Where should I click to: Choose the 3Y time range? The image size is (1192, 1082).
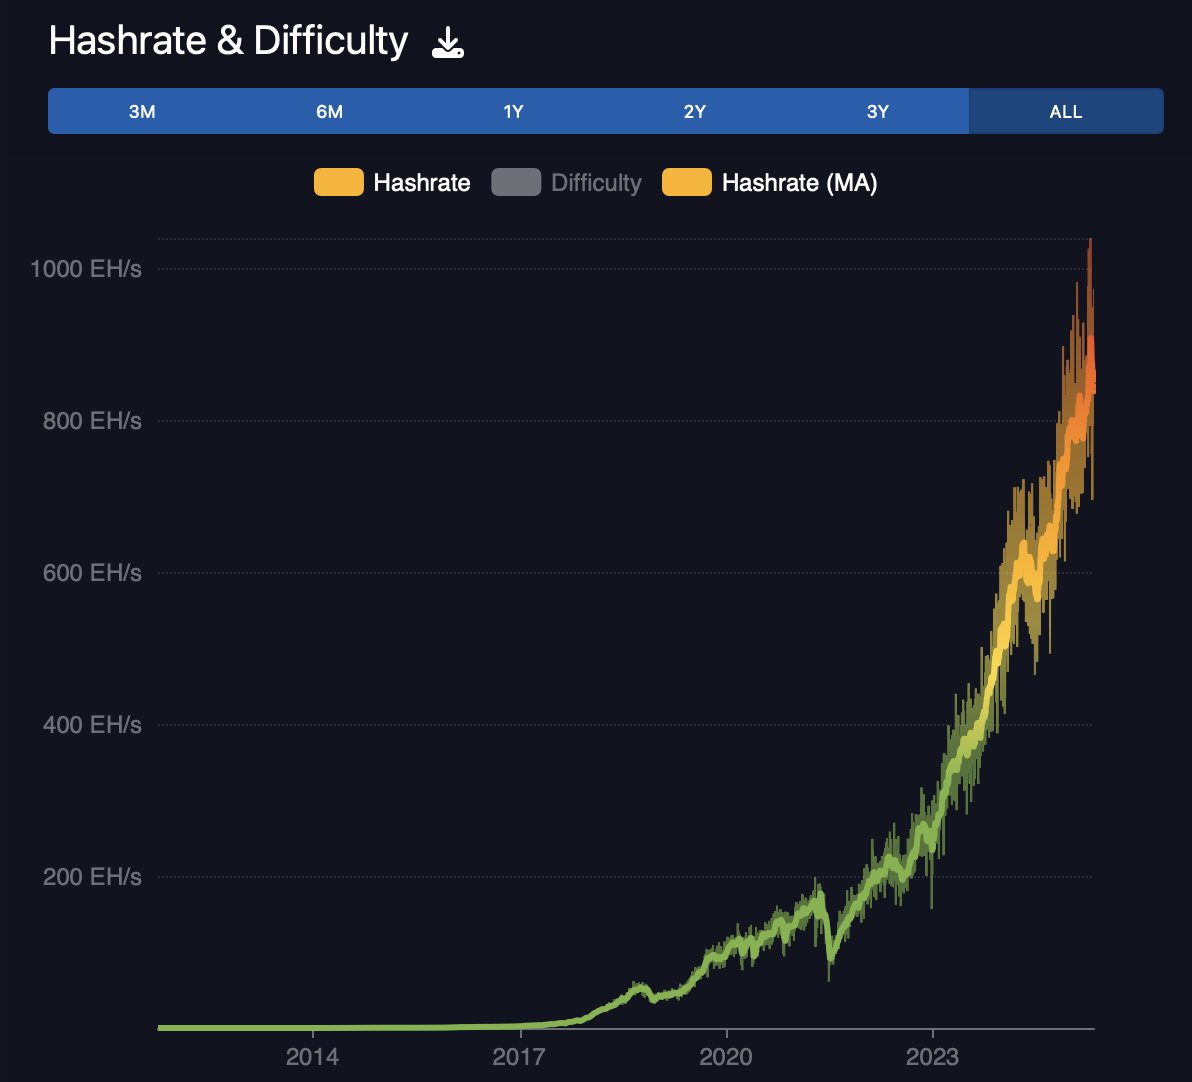tap(877, 112)
